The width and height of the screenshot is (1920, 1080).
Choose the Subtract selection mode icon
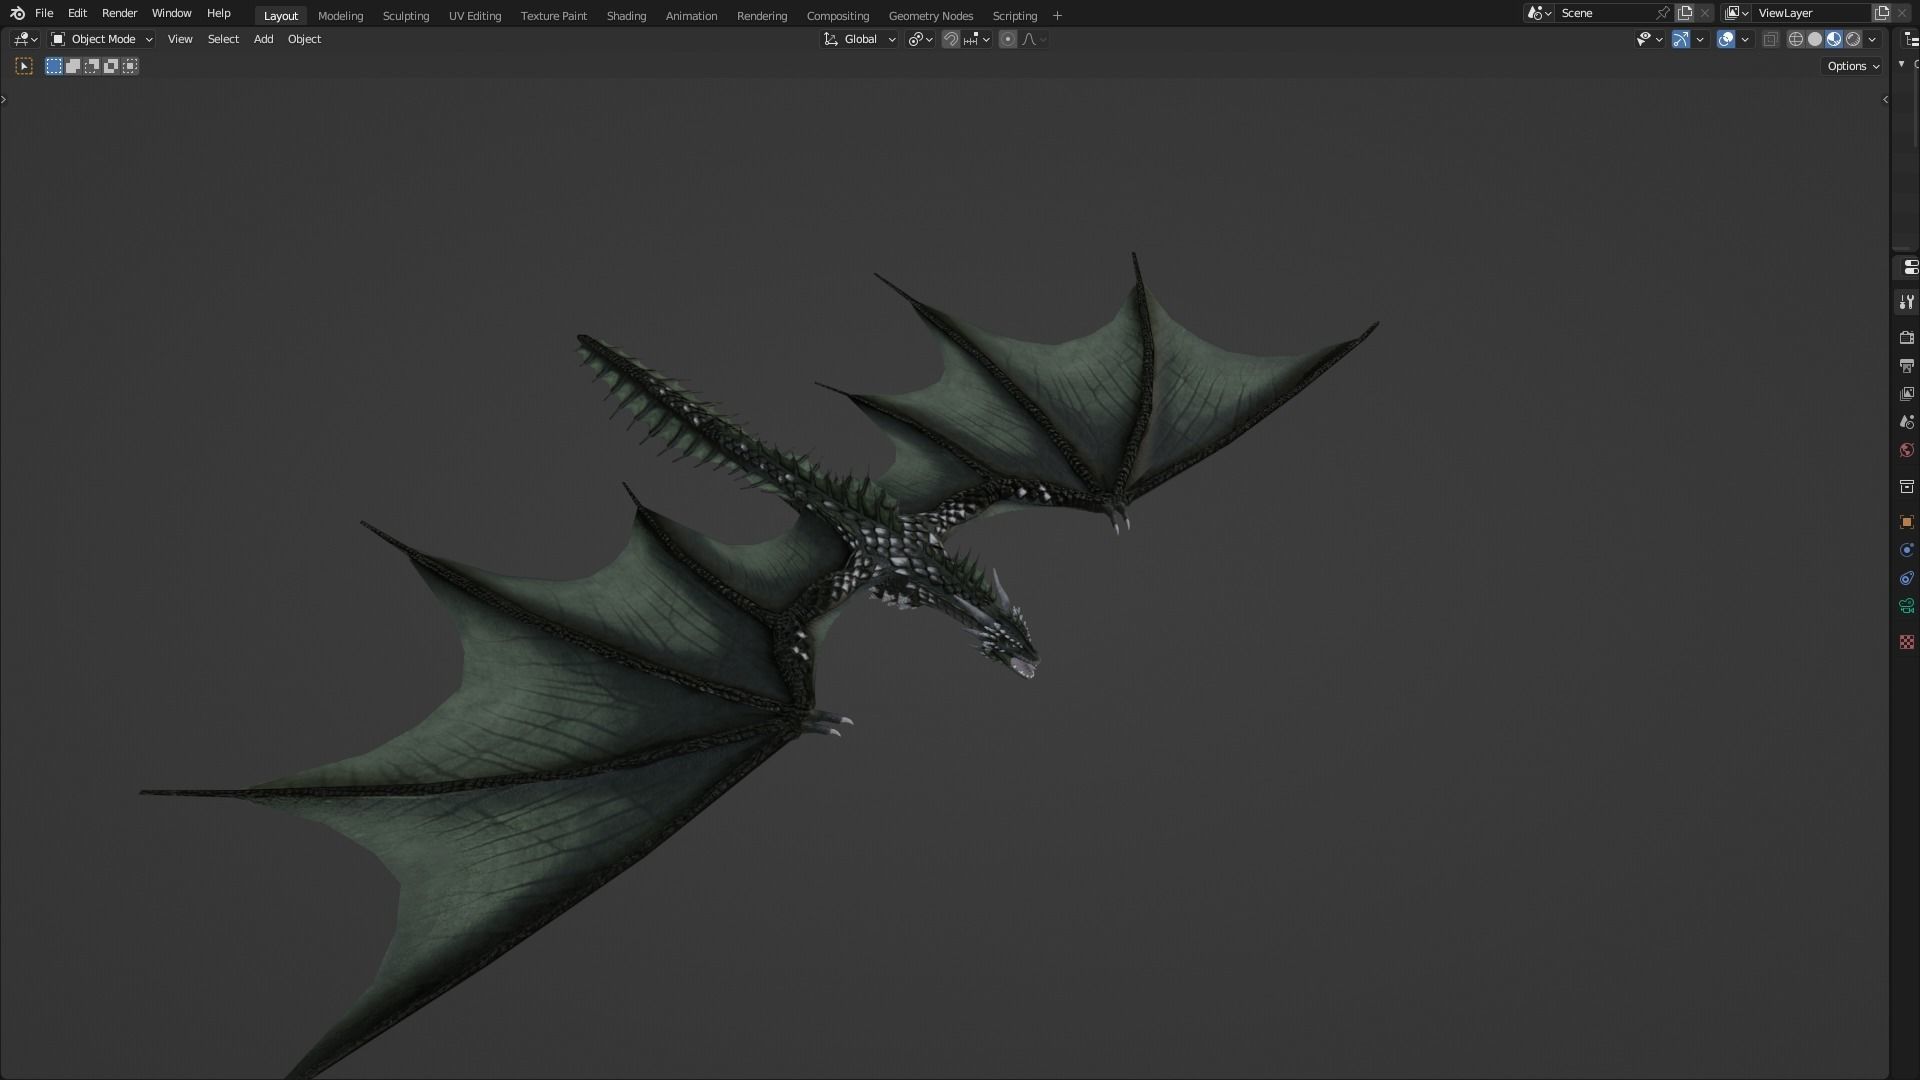tap(92, 66)
